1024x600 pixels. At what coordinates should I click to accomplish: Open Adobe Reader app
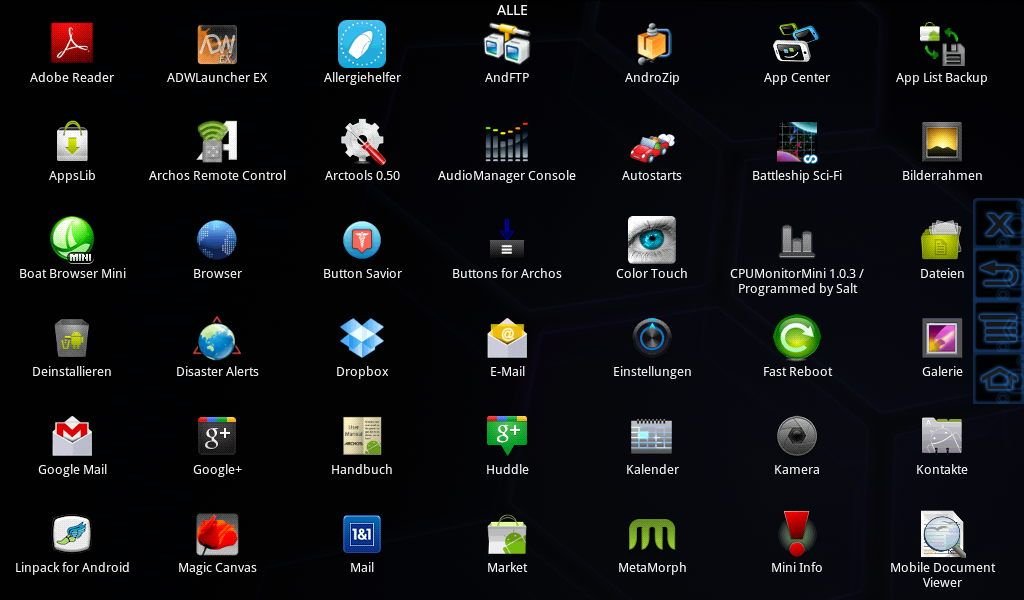(x=72, y=43)
